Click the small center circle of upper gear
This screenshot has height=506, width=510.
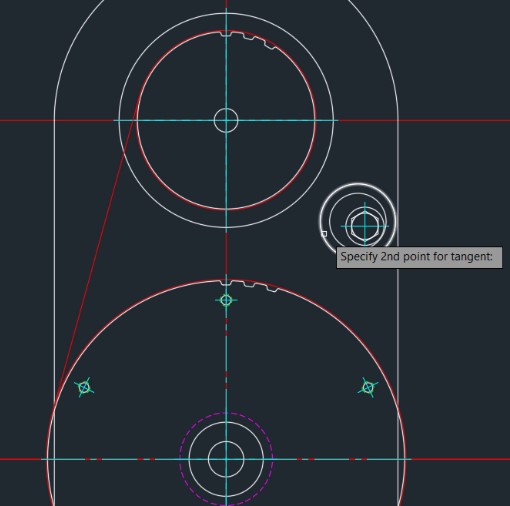pos(226,120)
